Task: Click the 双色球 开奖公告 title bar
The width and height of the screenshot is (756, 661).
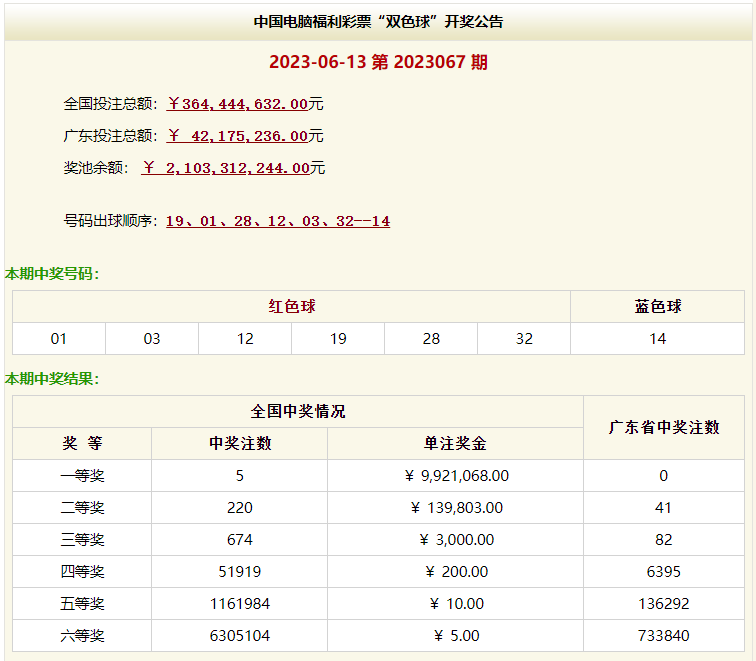Action: pyautogui.click(x=378, y=21)
